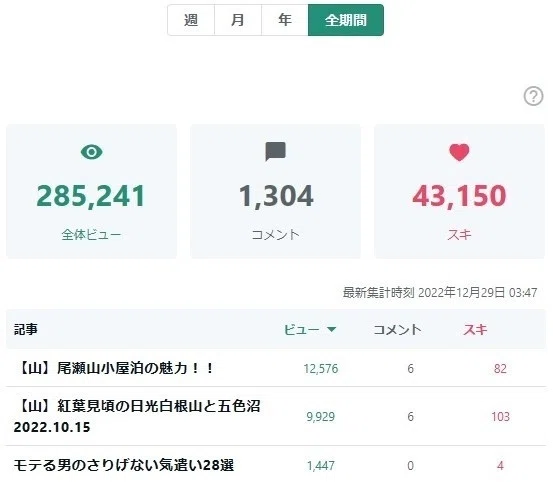
Task: Select the 週 period tab
Action: click(191, 20)
